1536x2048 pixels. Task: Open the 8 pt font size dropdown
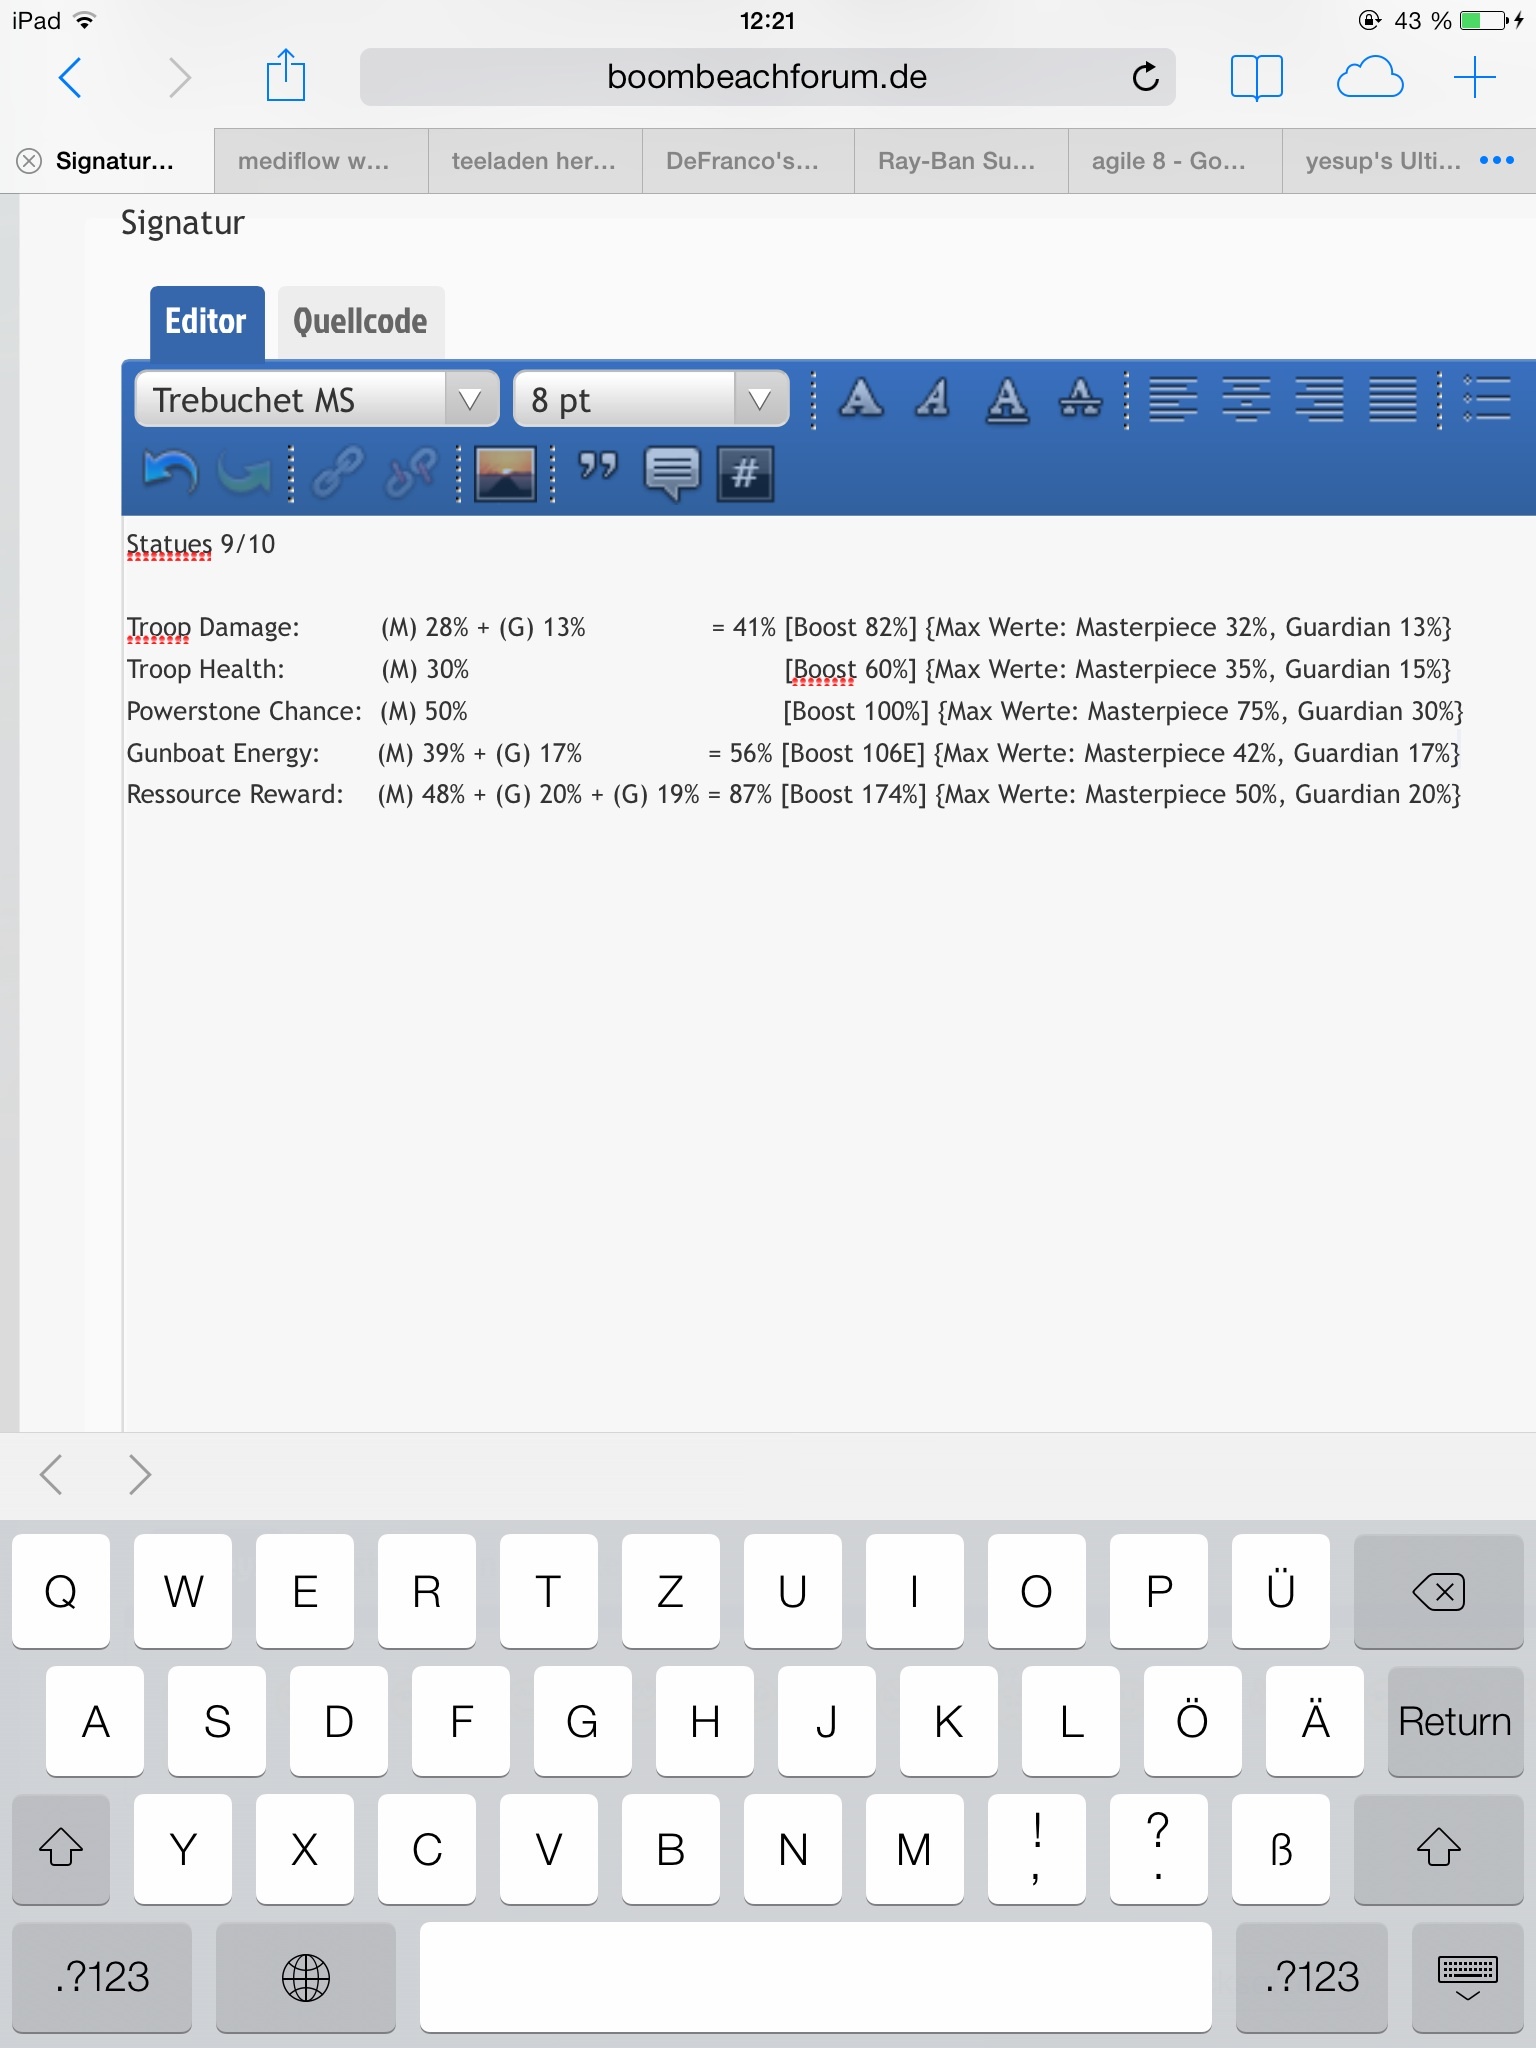click(650, 400)
